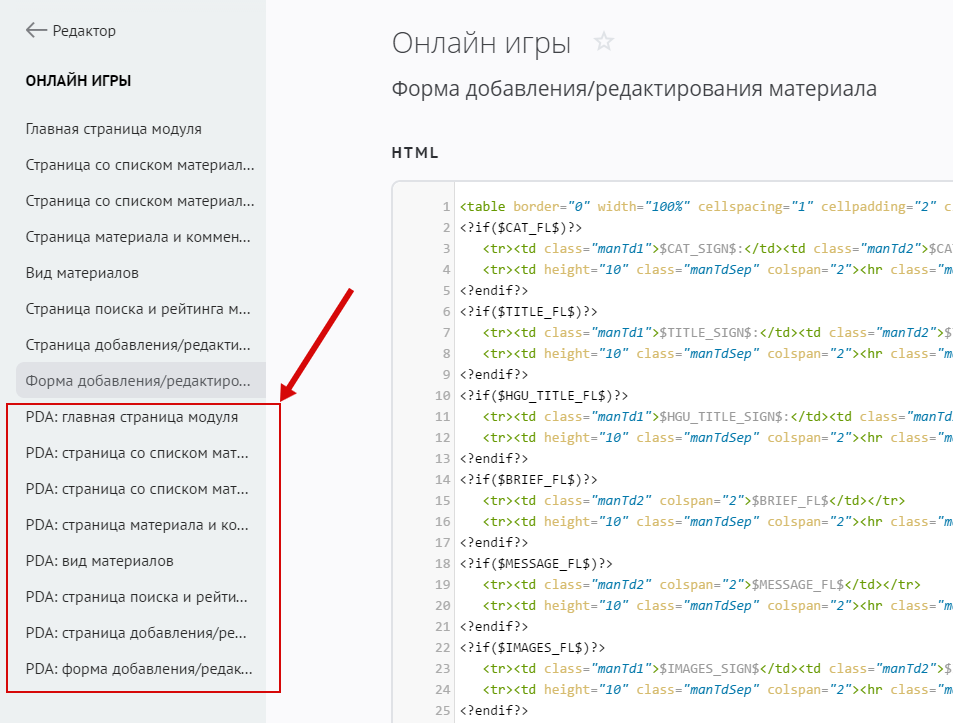Open PDA: страница поиска и рейти… item
The width and height of the screenshot is (953, 723).
pyautogui.click(x=138, y=597)
